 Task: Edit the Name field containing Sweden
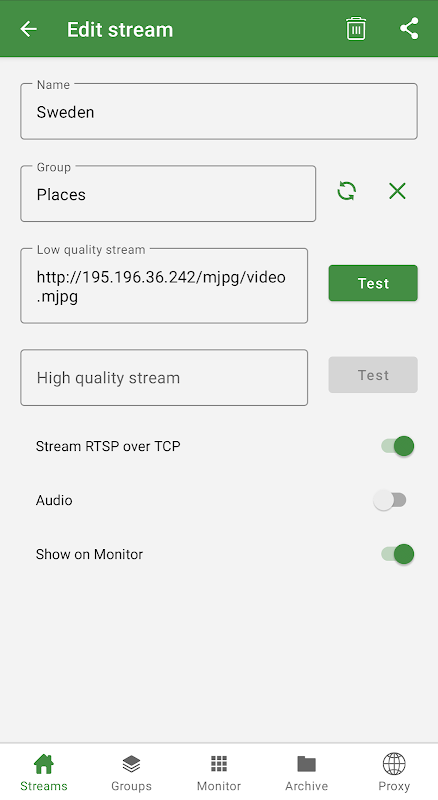219,111
